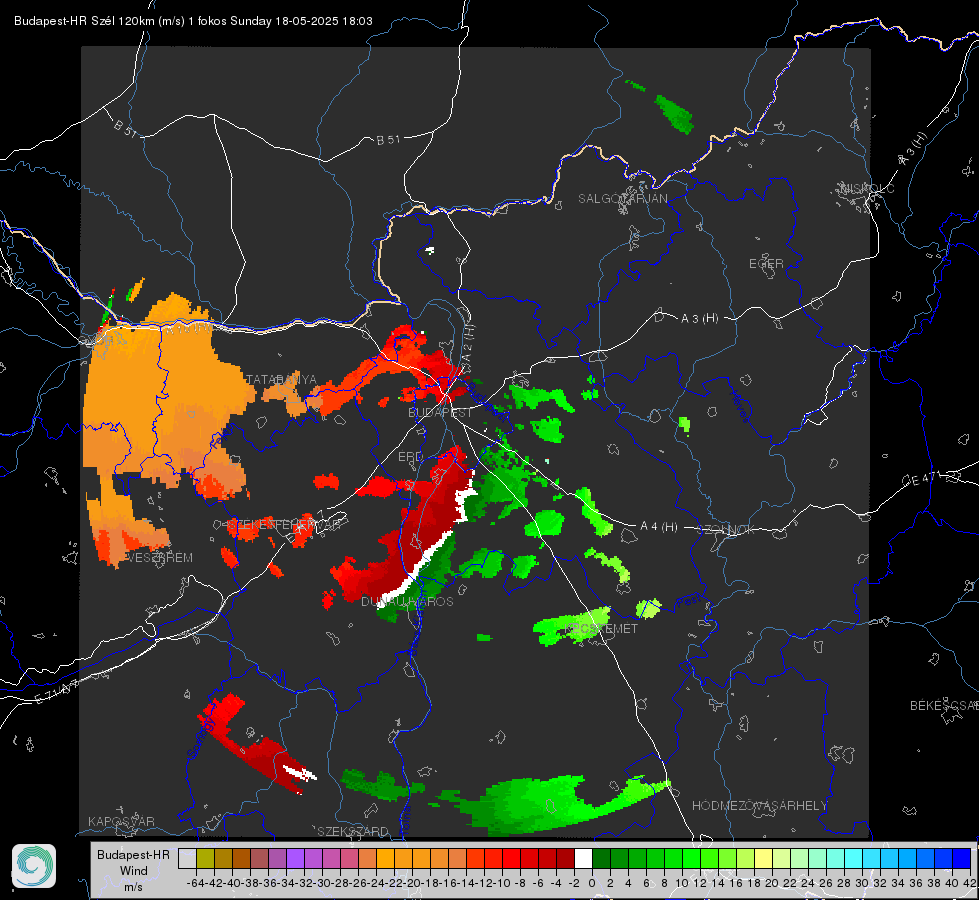Image resolution: width=979 pixels, height=900 pixels.
Task: Click the yellow swatch between 18 and 20
Action: click(764, 858)
